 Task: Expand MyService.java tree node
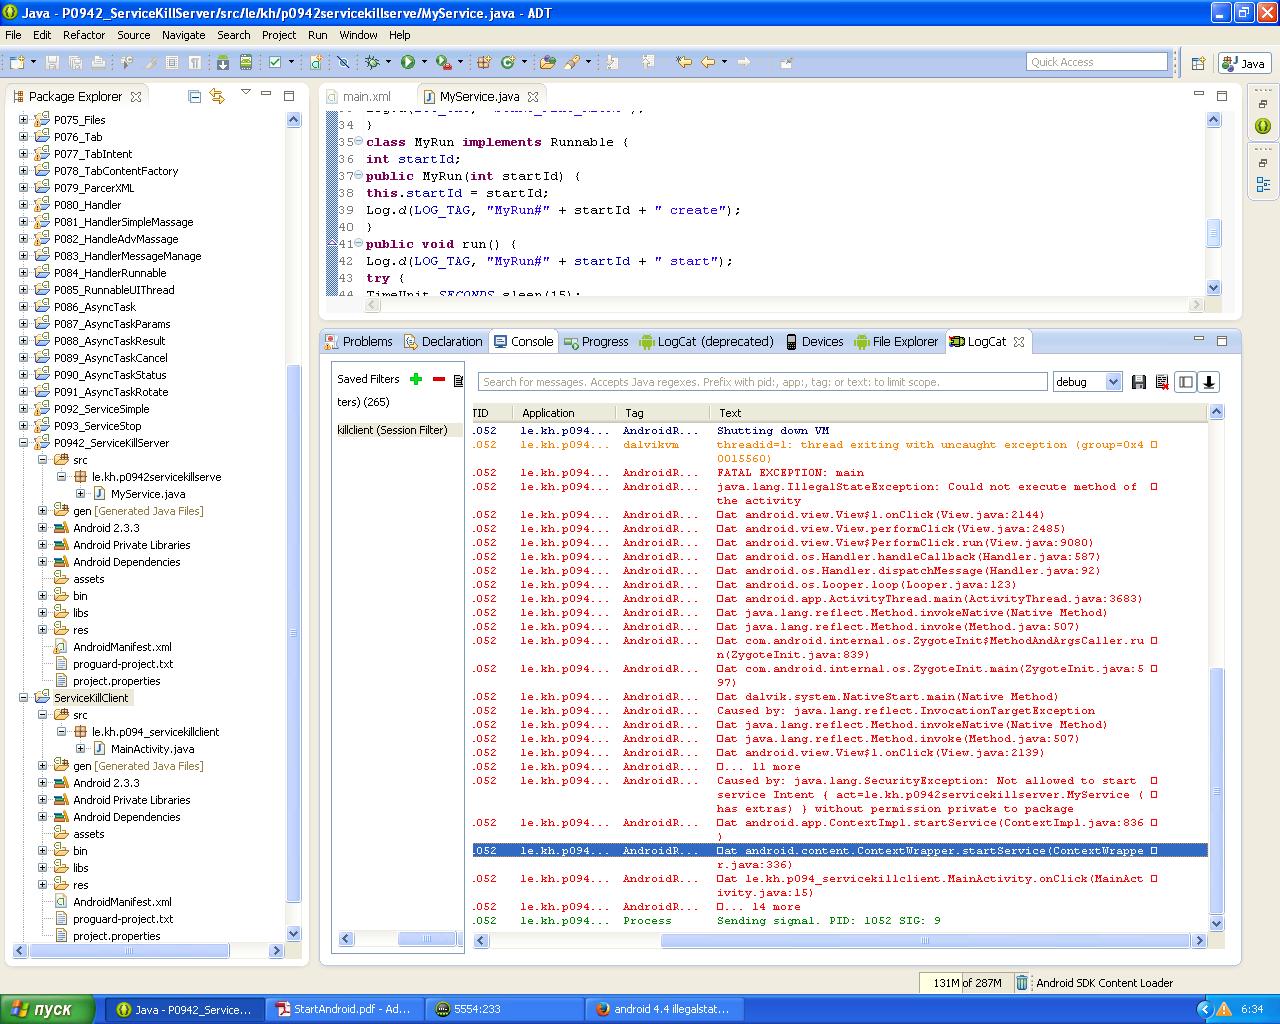click(x=81, y=494)
